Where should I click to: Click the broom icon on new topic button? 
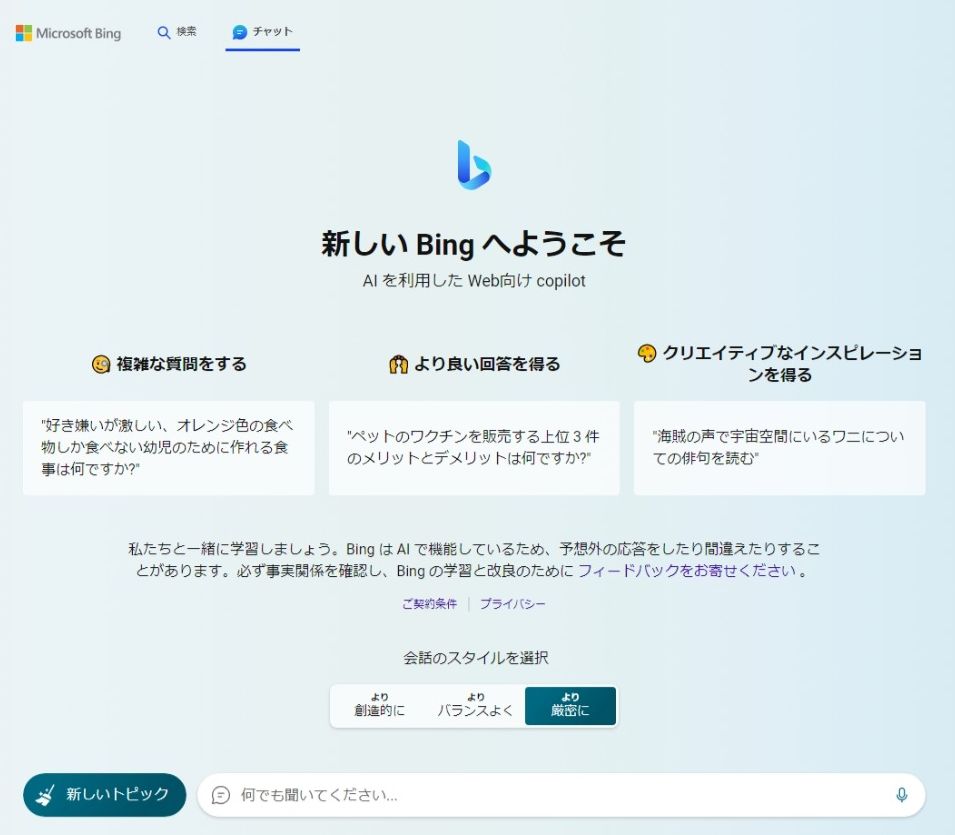pos(46,795)
